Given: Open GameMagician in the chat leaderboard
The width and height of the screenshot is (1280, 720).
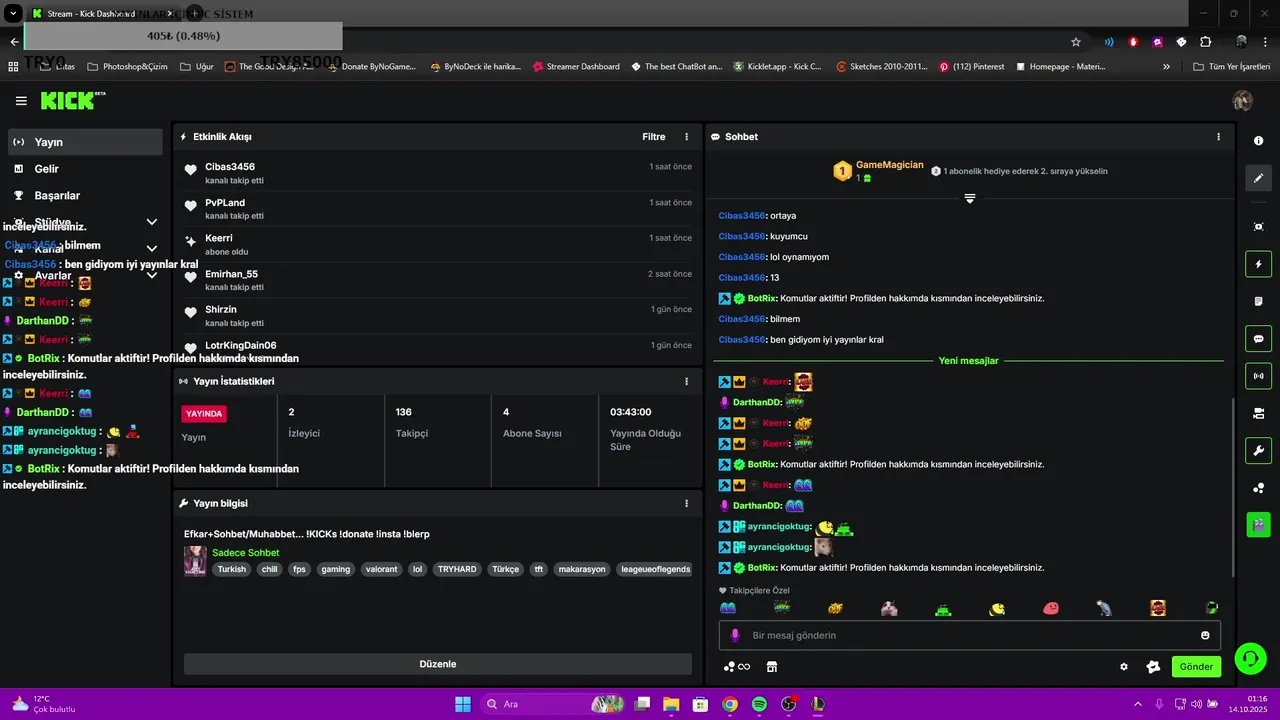Looking at the screenshot, I should click(x=889, y=165).
